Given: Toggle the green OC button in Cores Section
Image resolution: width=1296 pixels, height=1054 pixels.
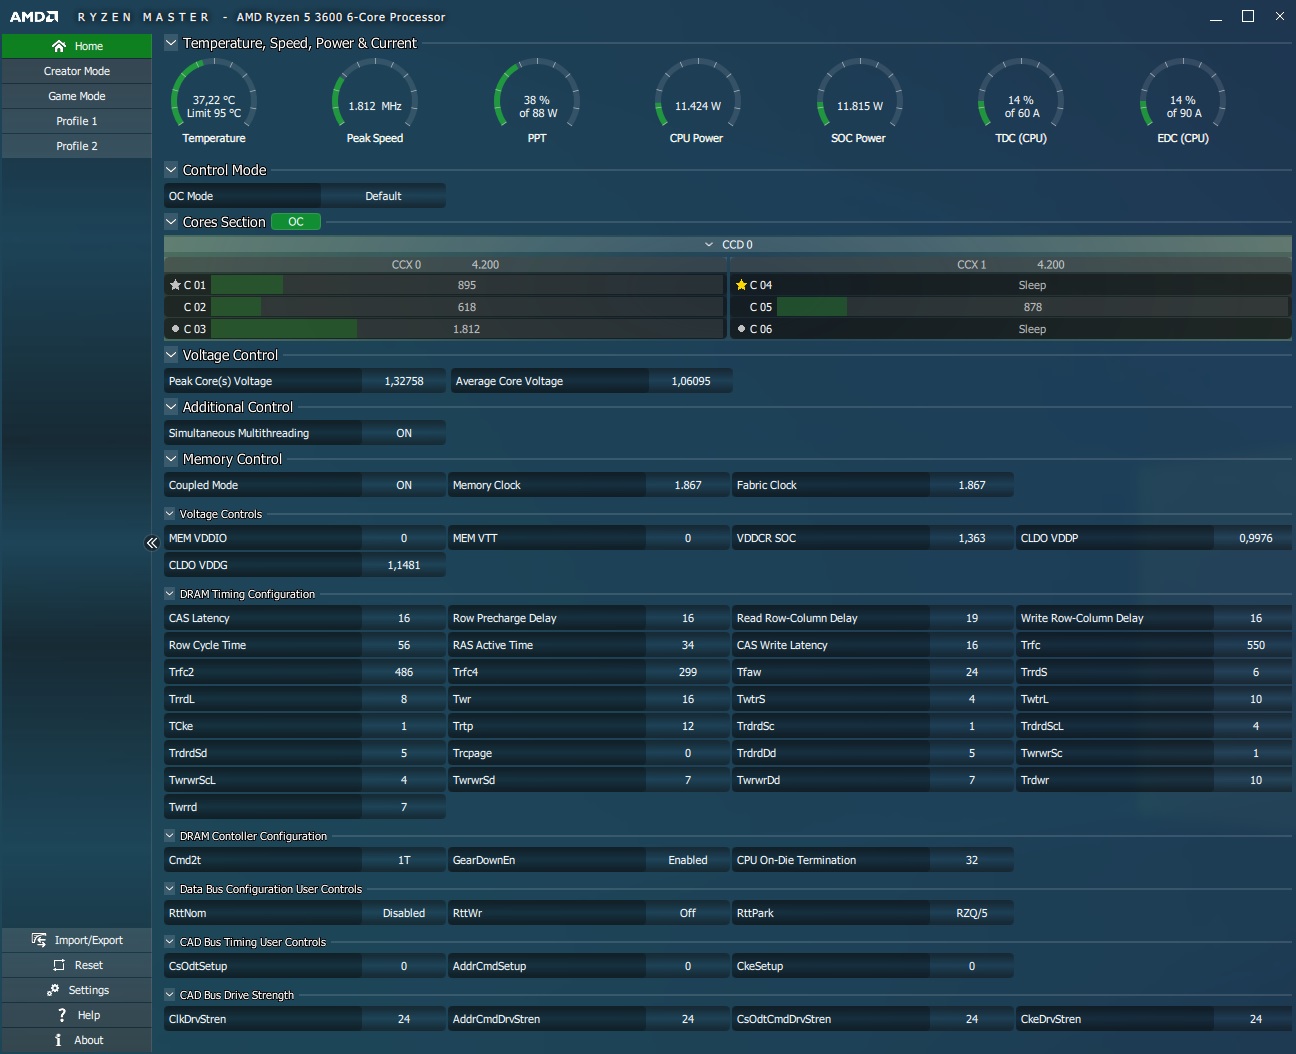Looking at the screenshot, I should click(x=296, y=222).
